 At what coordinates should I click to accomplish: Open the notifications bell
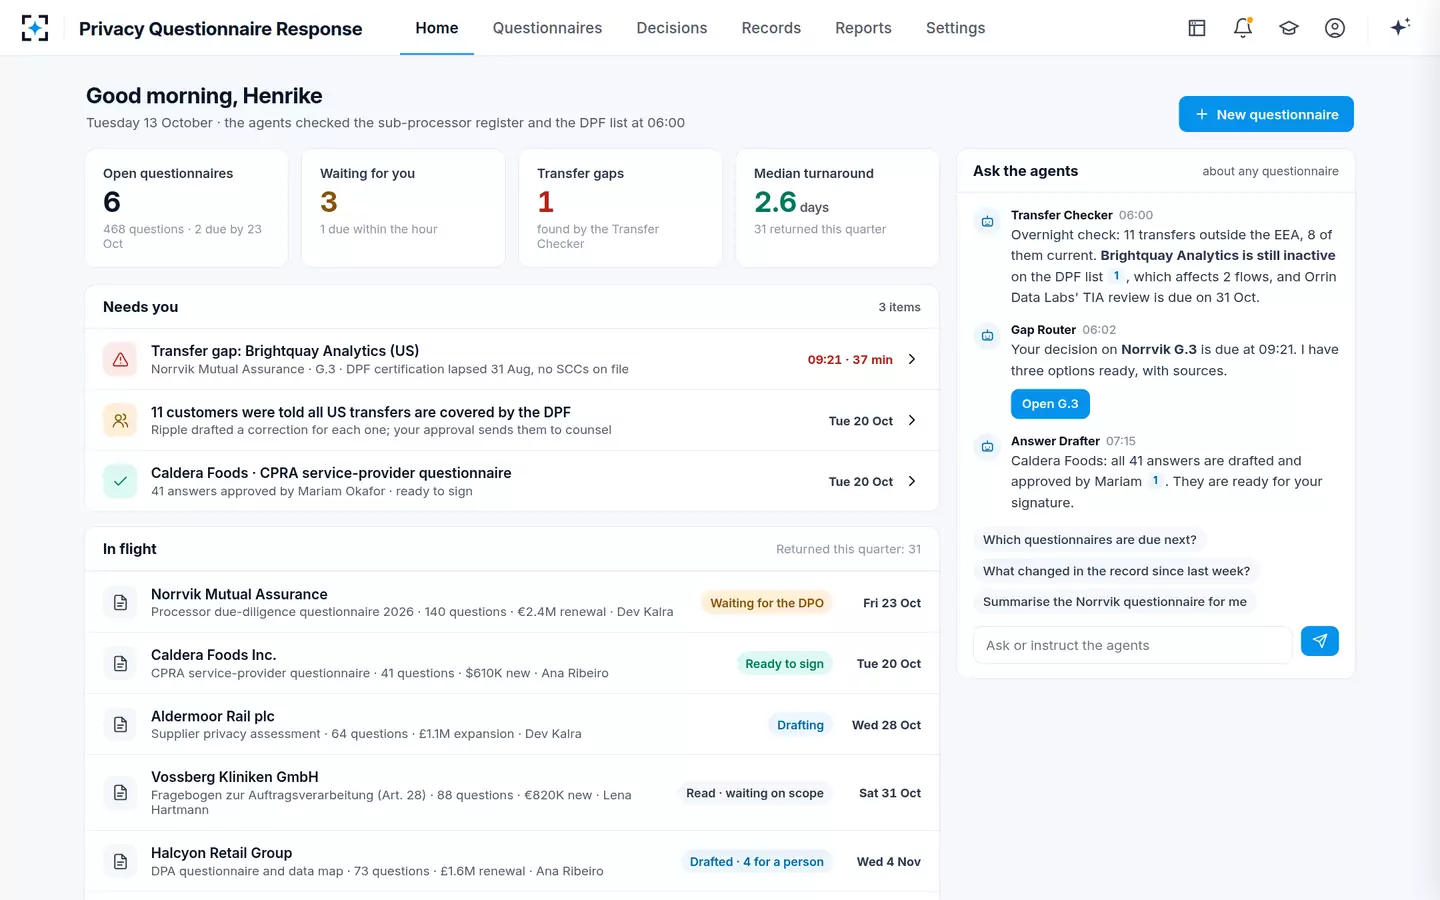coord(1243,28)
